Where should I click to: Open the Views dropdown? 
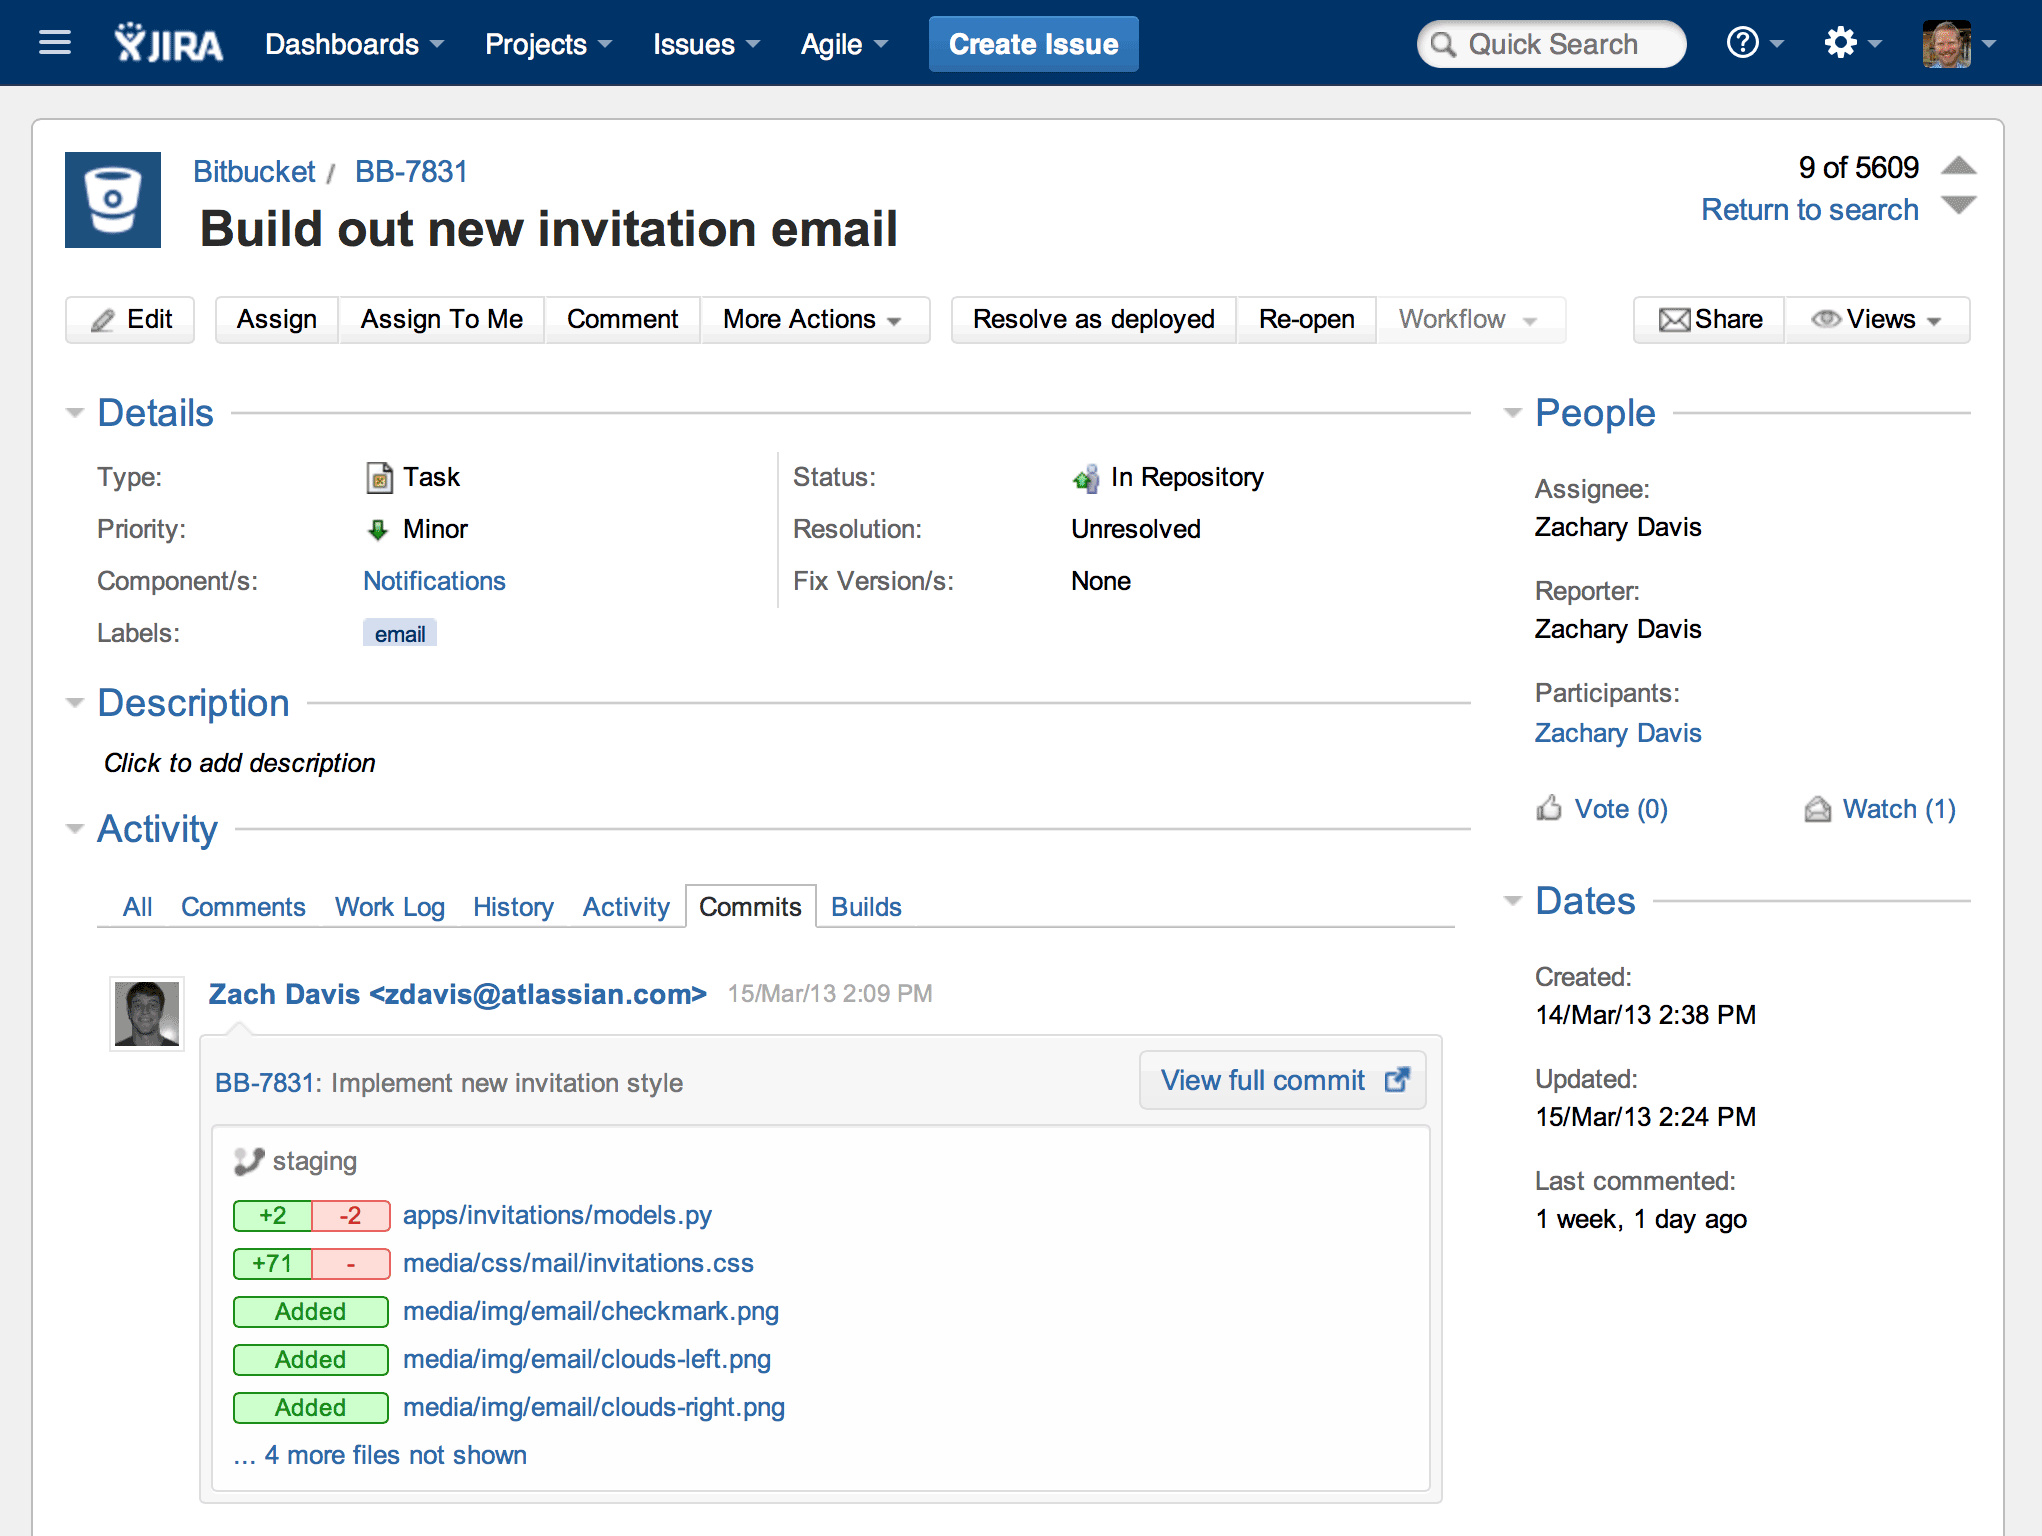point(1877,319)
